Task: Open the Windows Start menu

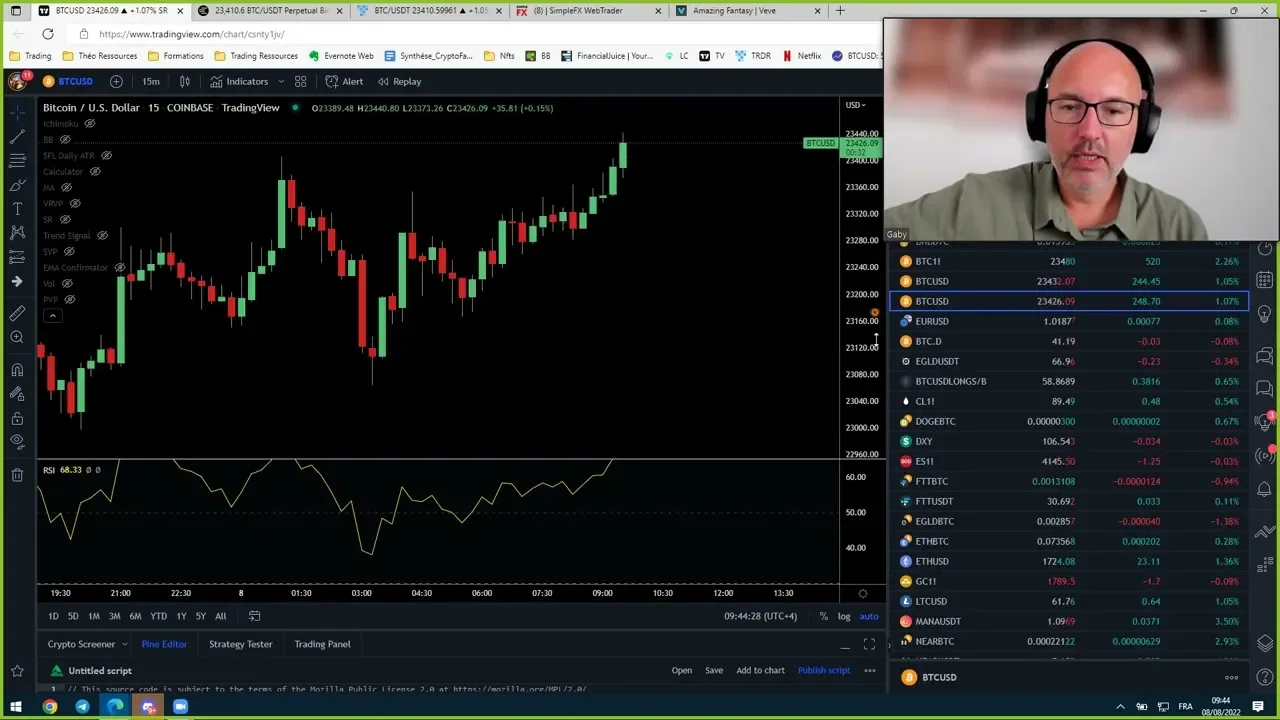Action: tap(16, 707)
